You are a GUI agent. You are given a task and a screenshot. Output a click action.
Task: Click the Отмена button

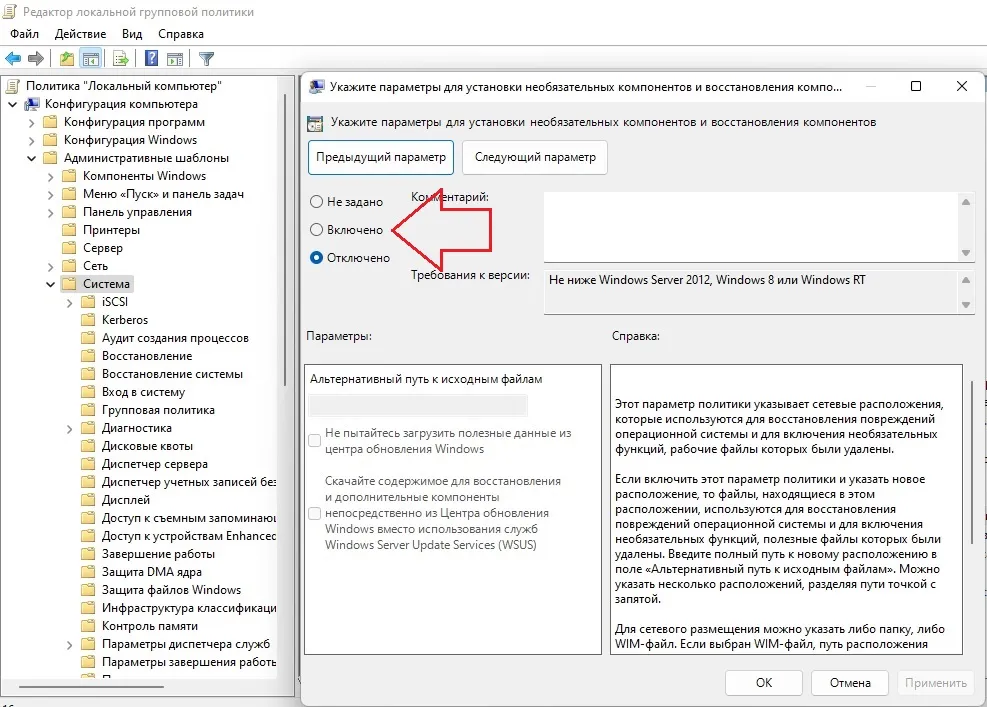(x=850, y=682)
